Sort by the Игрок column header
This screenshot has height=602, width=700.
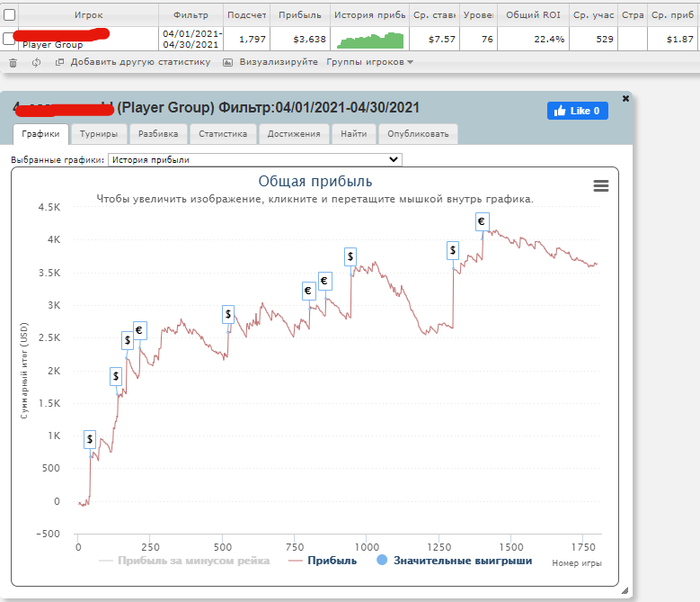[x=88, y=15]
